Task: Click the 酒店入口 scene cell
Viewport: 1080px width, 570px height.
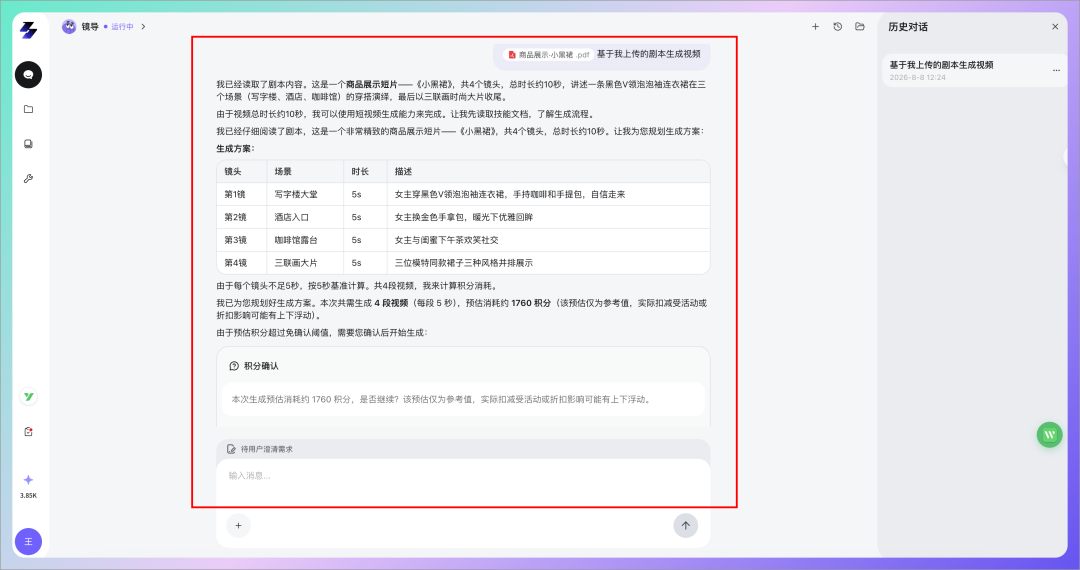Action: (305, 217)
